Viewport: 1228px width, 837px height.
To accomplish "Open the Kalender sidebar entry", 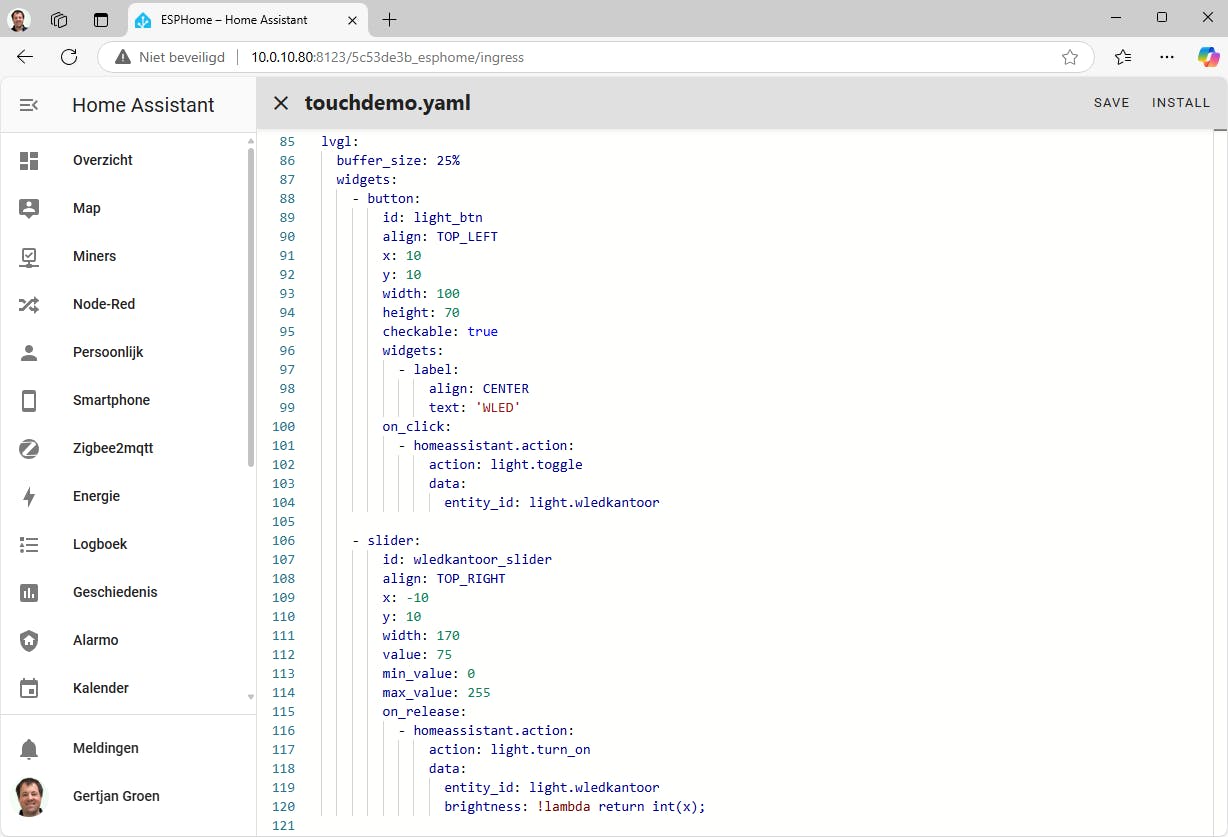I will (x=101, y=688).
